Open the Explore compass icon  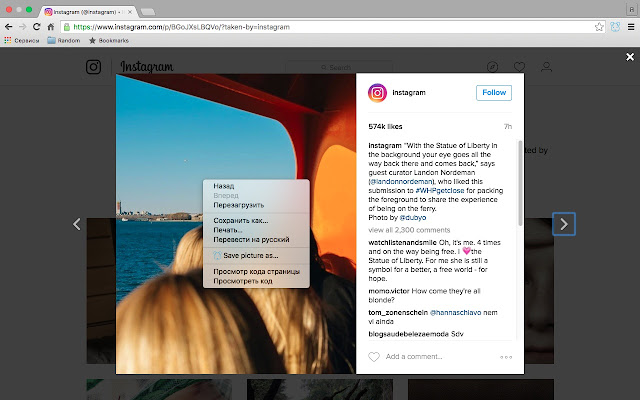[x=493, y=67]
